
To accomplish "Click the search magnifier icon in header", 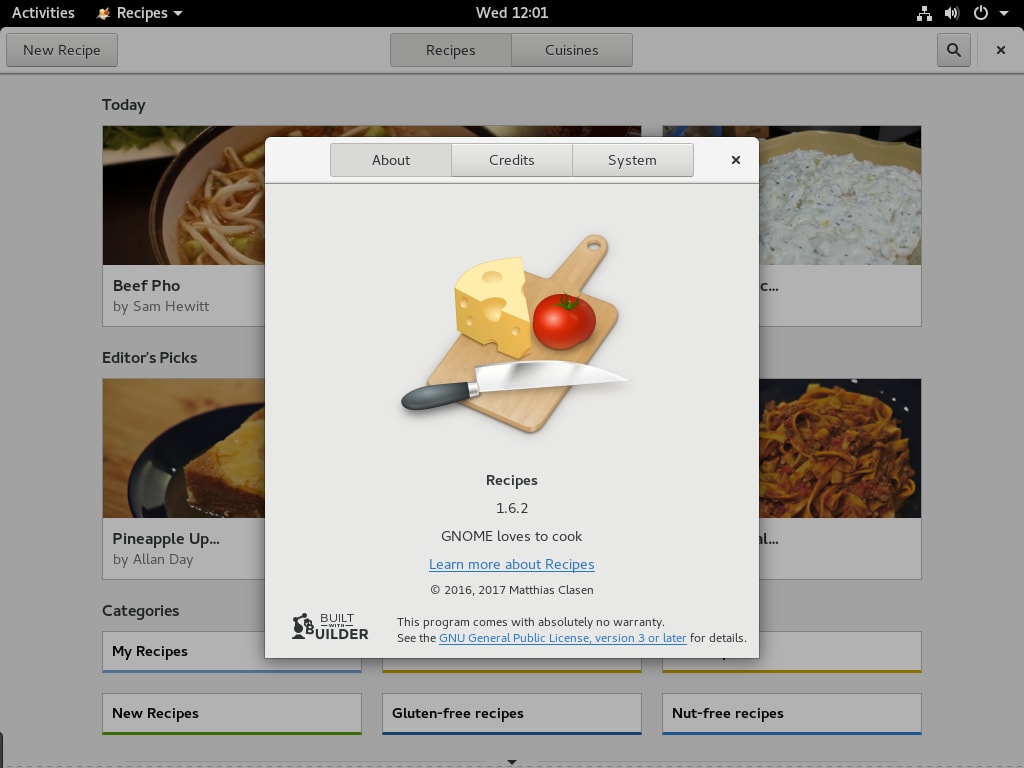I will point(953,50).
